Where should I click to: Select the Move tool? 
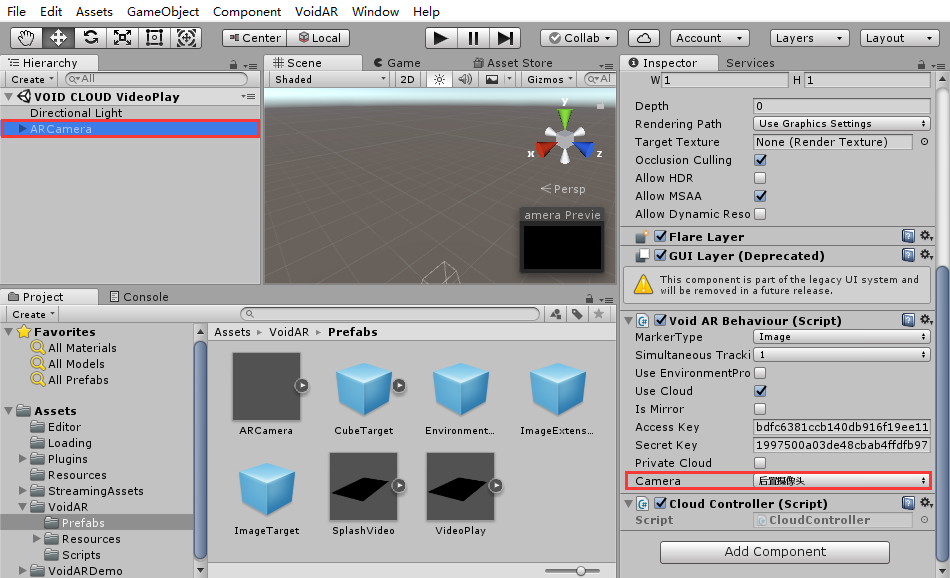click(58, 38)
